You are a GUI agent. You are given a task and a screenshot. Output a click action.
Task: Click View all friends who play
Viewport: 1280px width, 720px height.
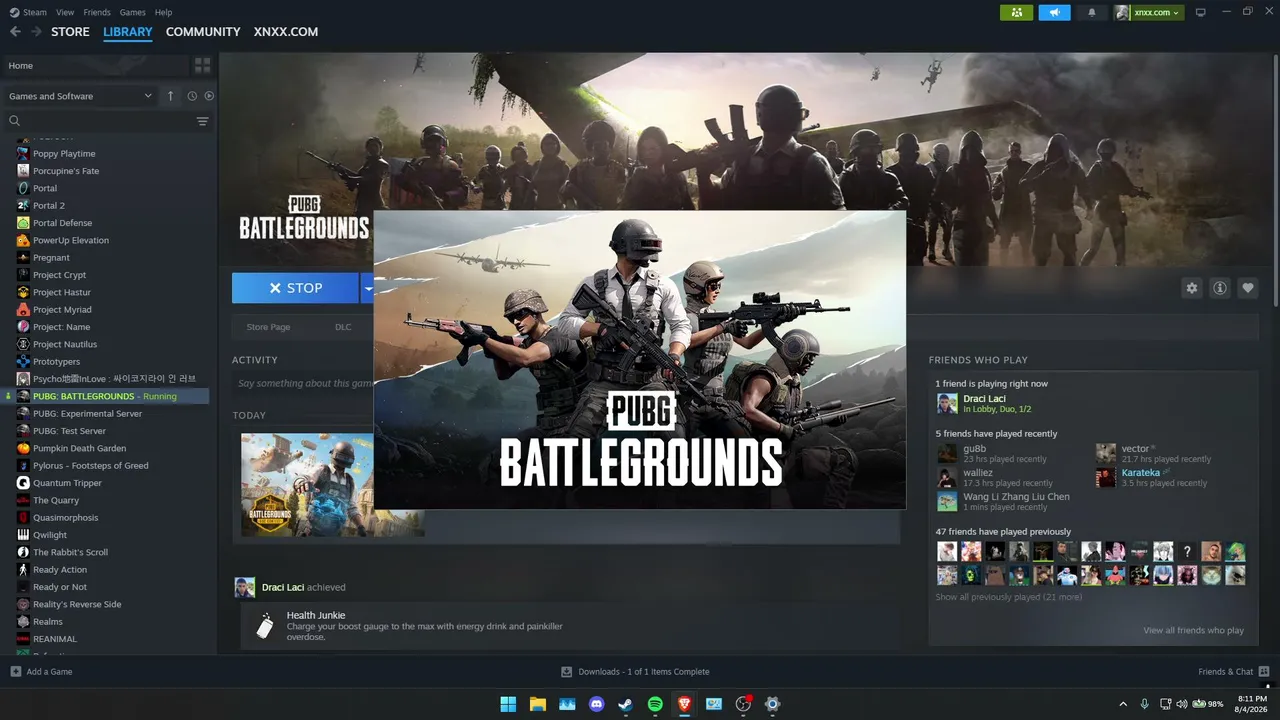point(1194,630)
